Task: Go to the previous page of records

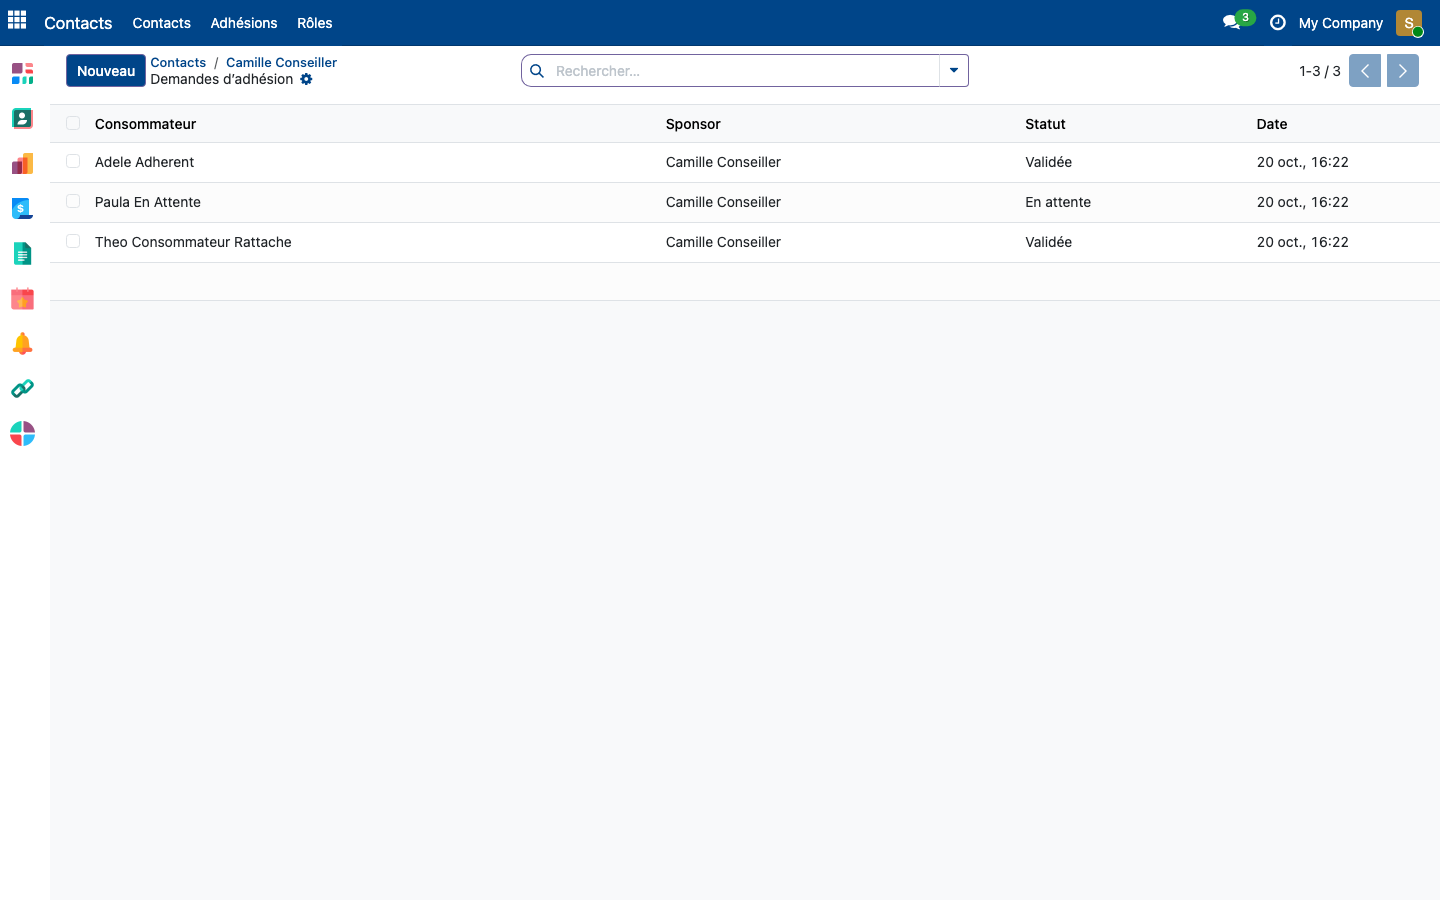Action: pyautogui.click(x=1365, y=71)
